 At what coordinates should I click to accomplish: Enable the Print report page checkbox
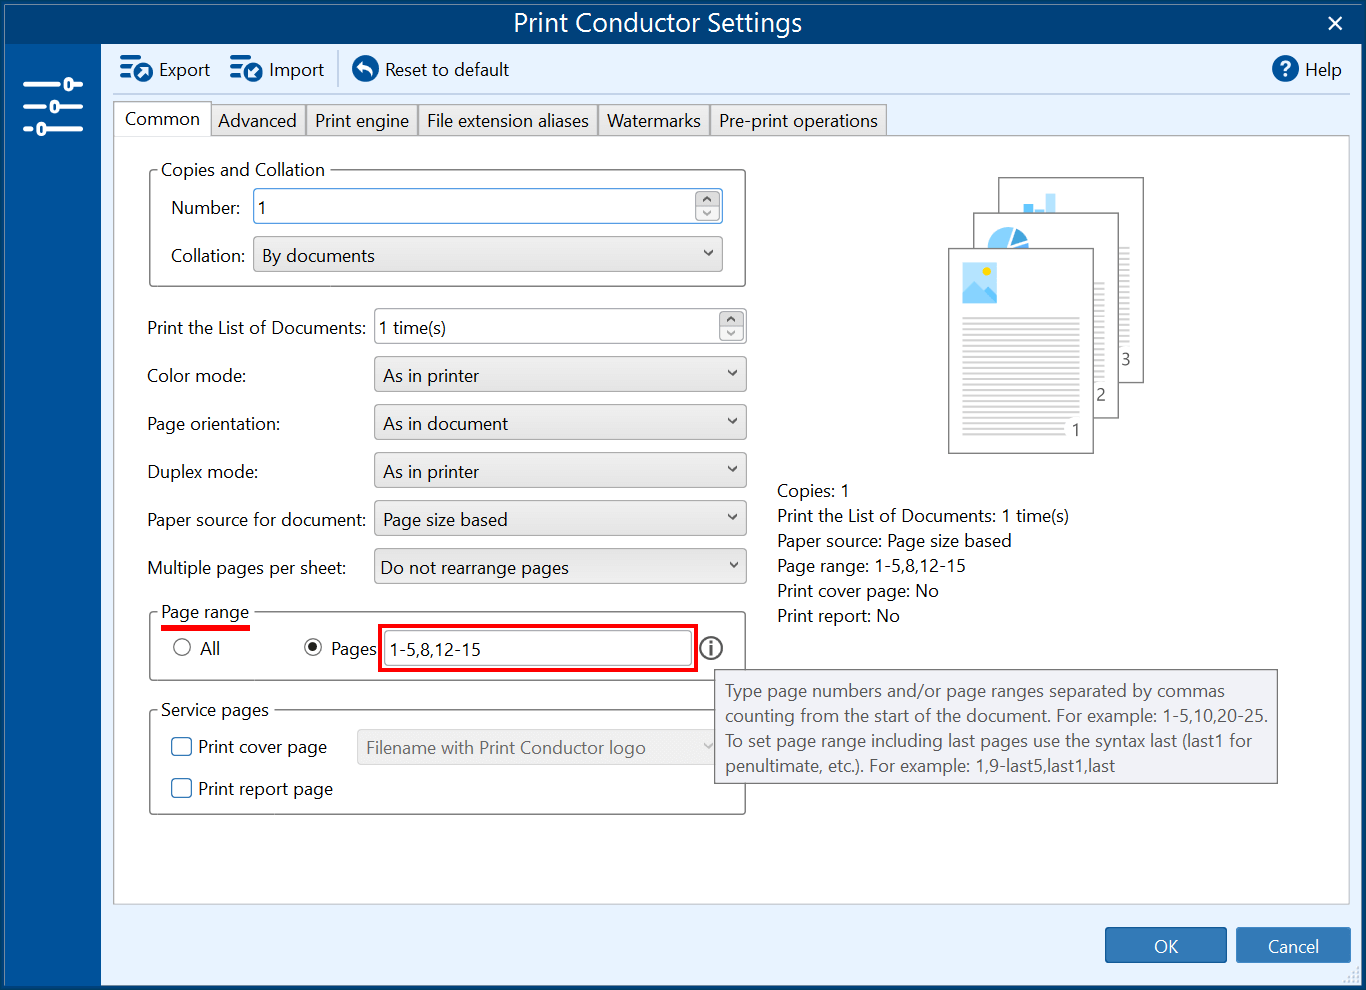point(182,789)
